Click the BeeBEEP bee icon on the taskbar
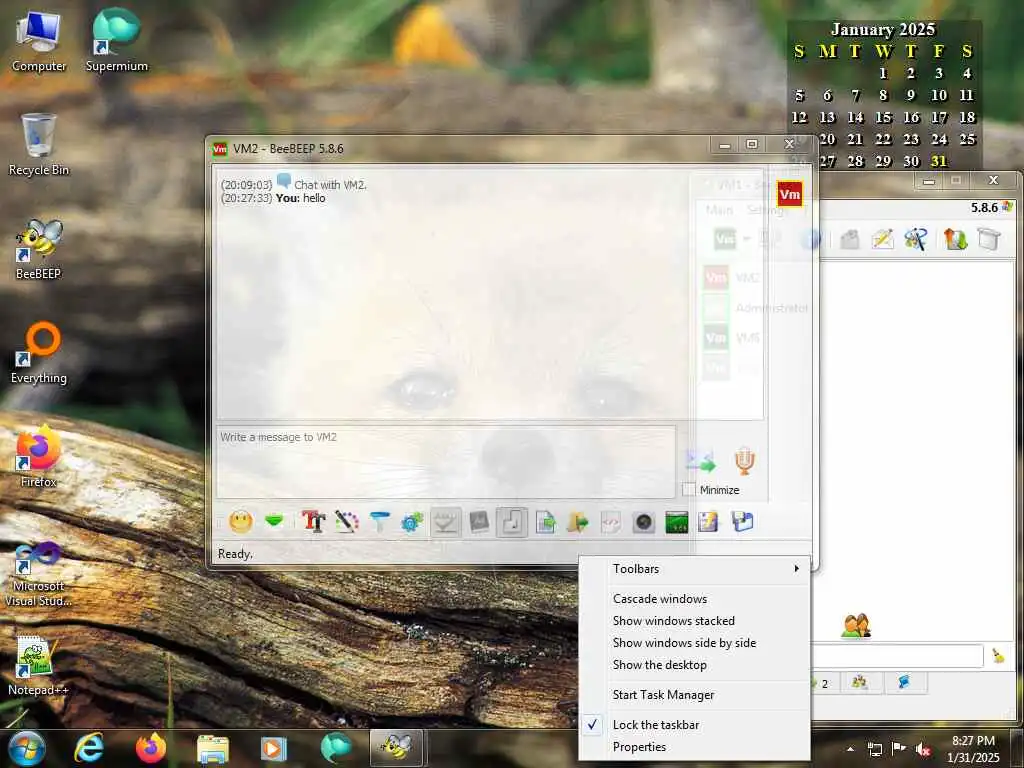Screen dimensions: 1024x768 coord(397,748)
